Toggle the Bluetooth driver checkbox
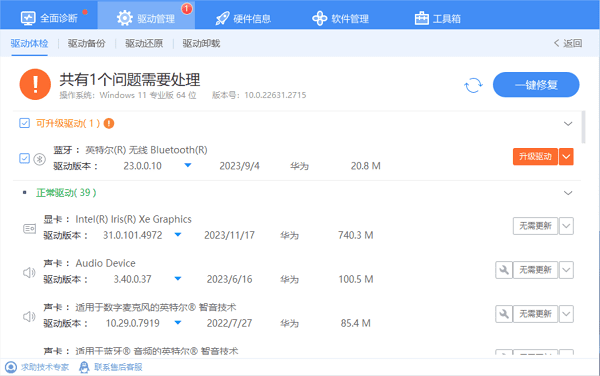Image resolution: width=600 pixels, height=376 pixels. point(24,158)
